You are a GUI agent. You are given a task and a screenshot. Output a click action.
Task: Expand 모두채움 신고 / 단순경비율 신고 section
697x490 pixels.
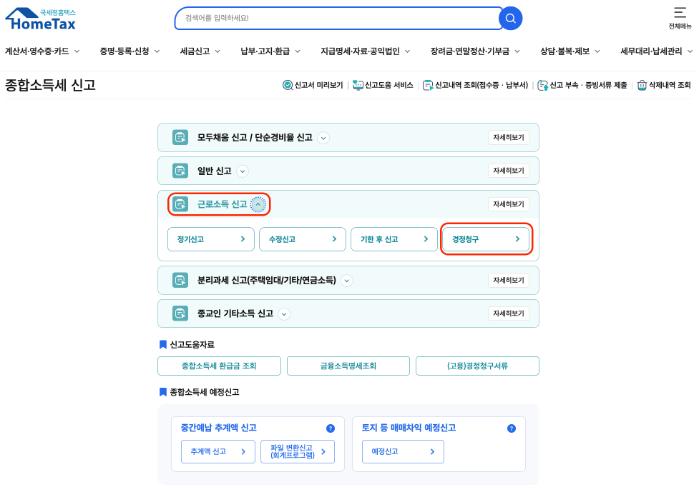[324, 138]
